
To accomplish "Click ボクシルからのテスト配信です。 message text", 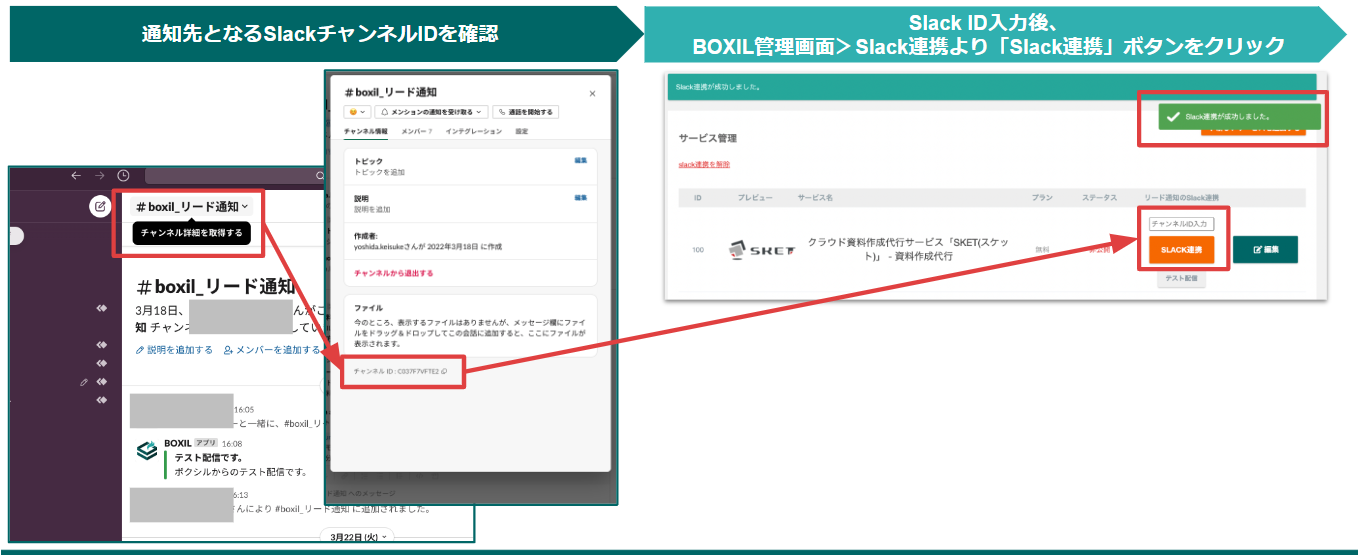I will click(240, 471).
